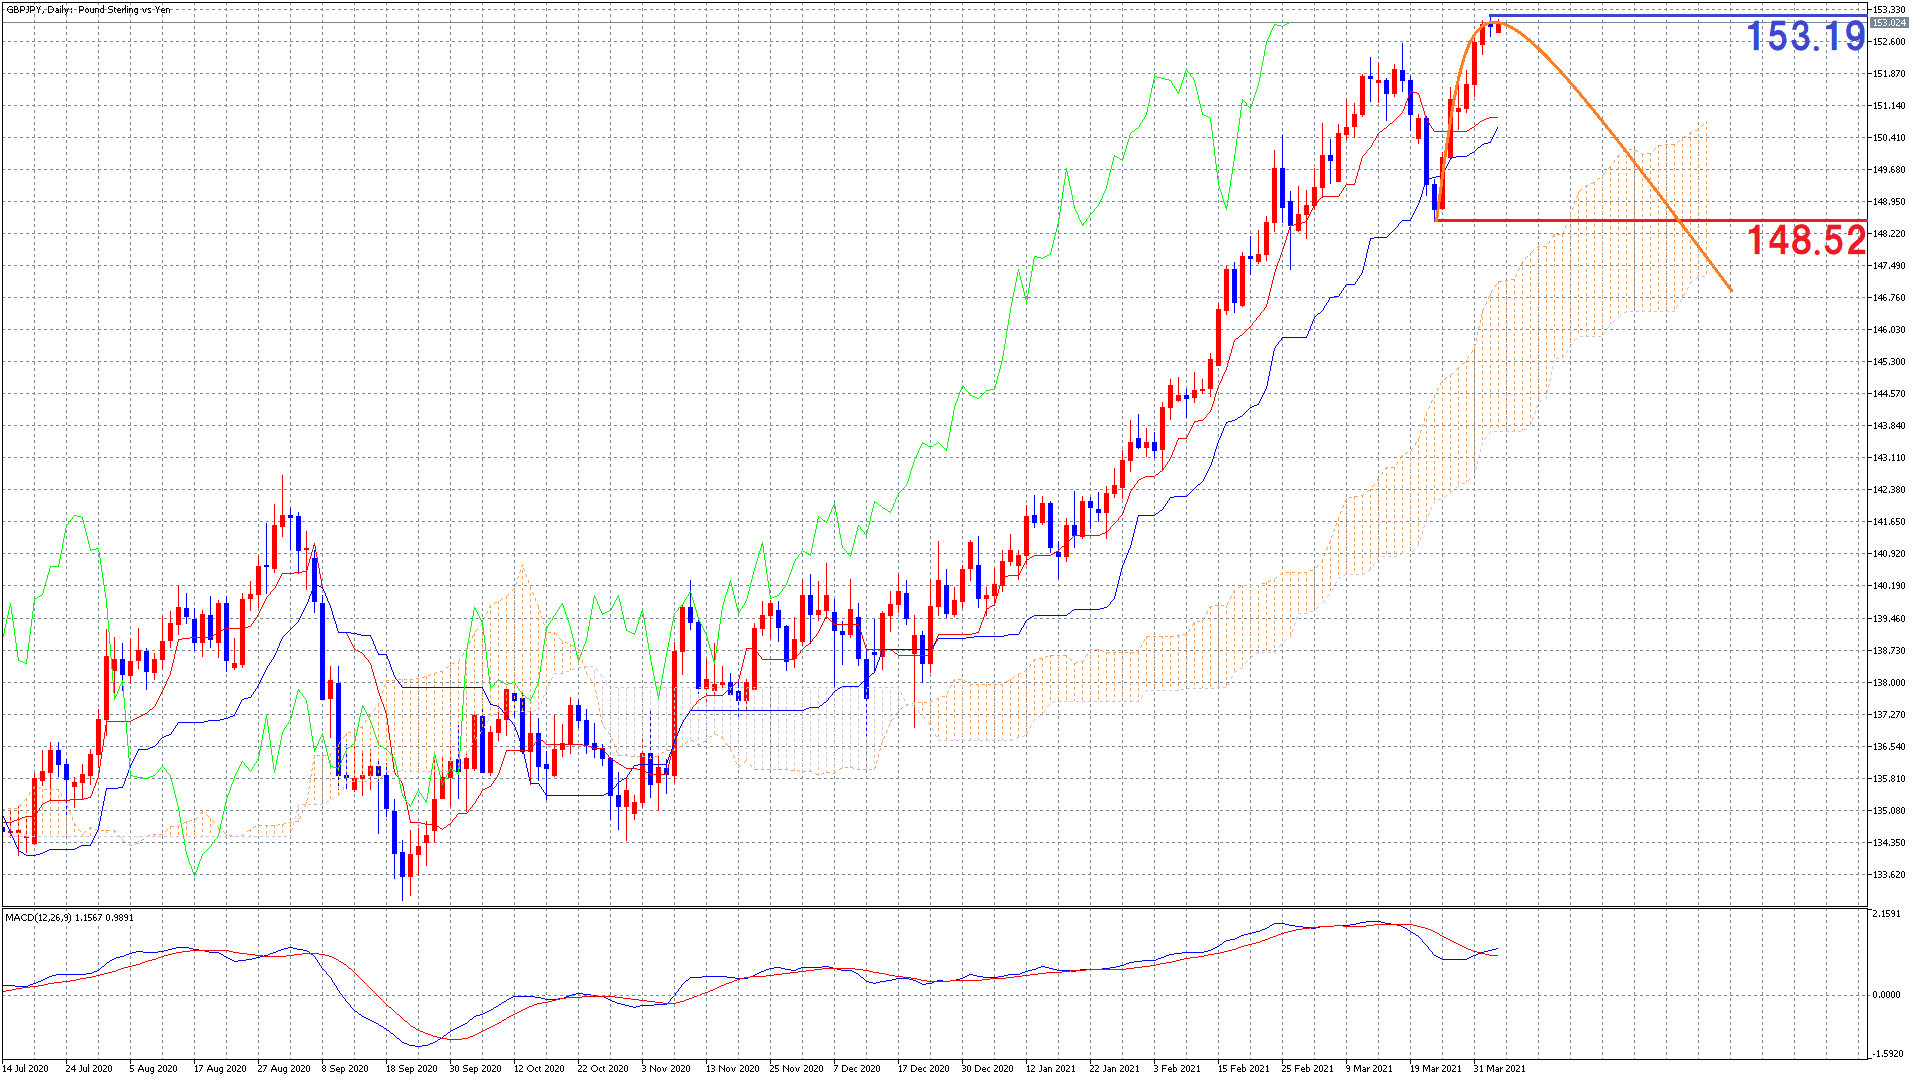Click the 25 Feb 2021 date label
Screen dimensions: 1920x1080
(x=1308, y=1069)
